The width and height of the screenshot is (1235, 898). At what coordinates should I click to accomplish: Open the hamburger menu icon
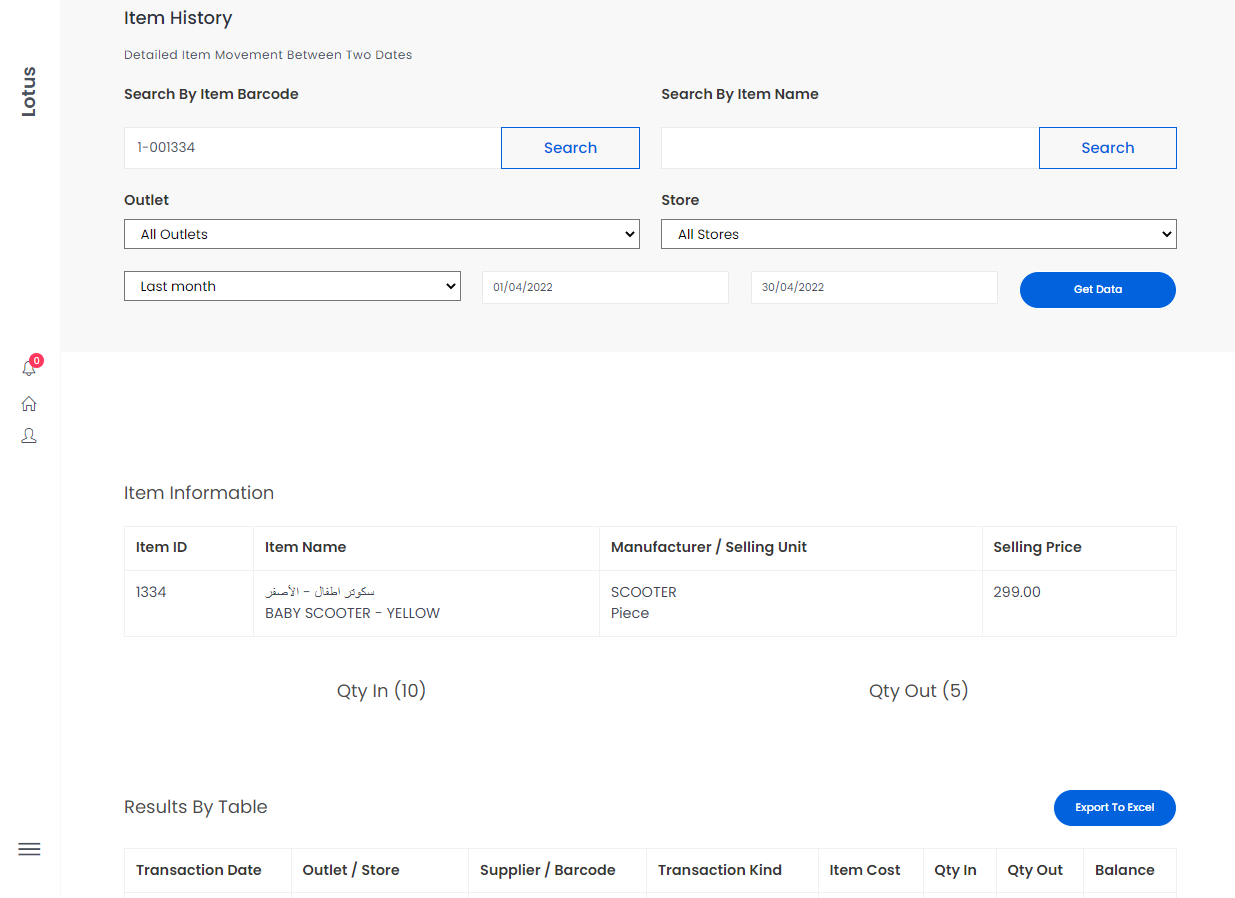(29, 850)
